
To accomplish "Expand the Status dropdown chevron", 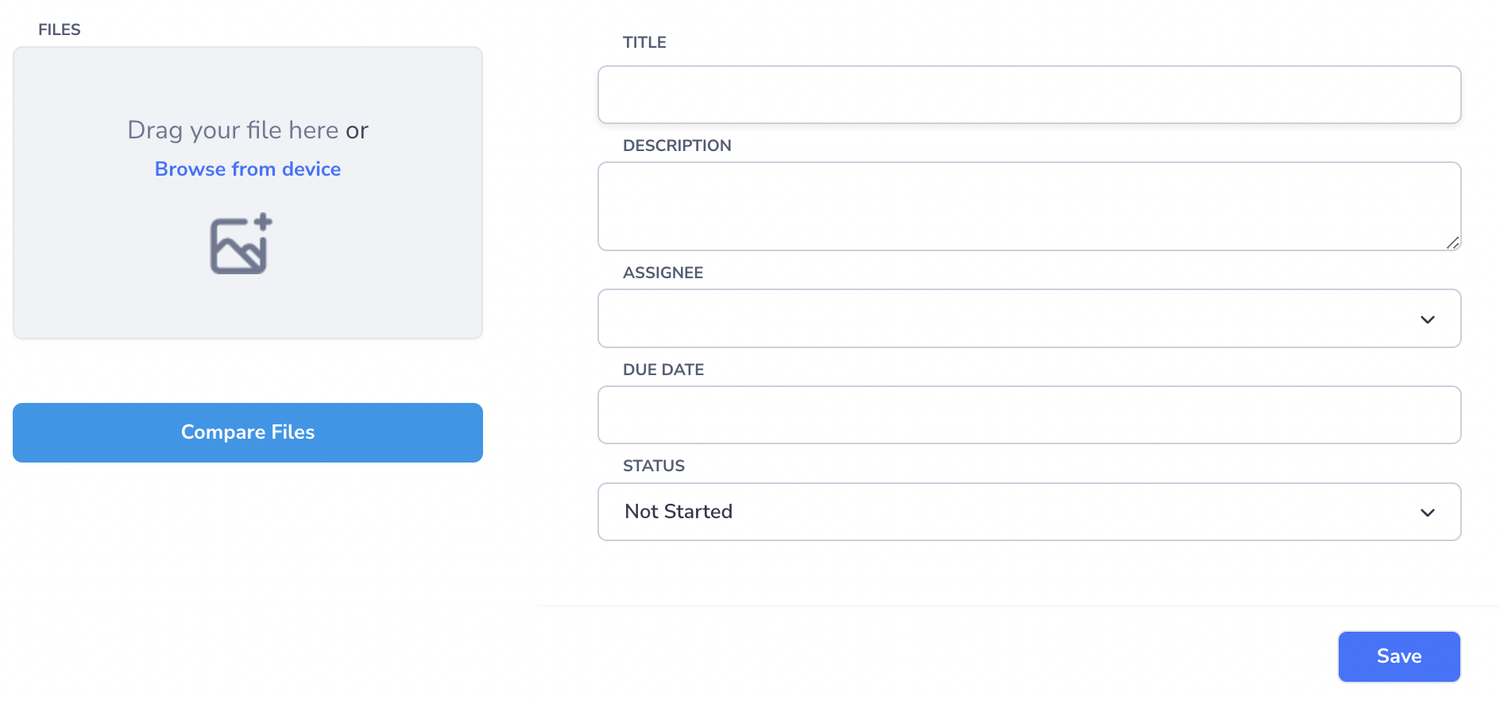I will [1428, 511].
